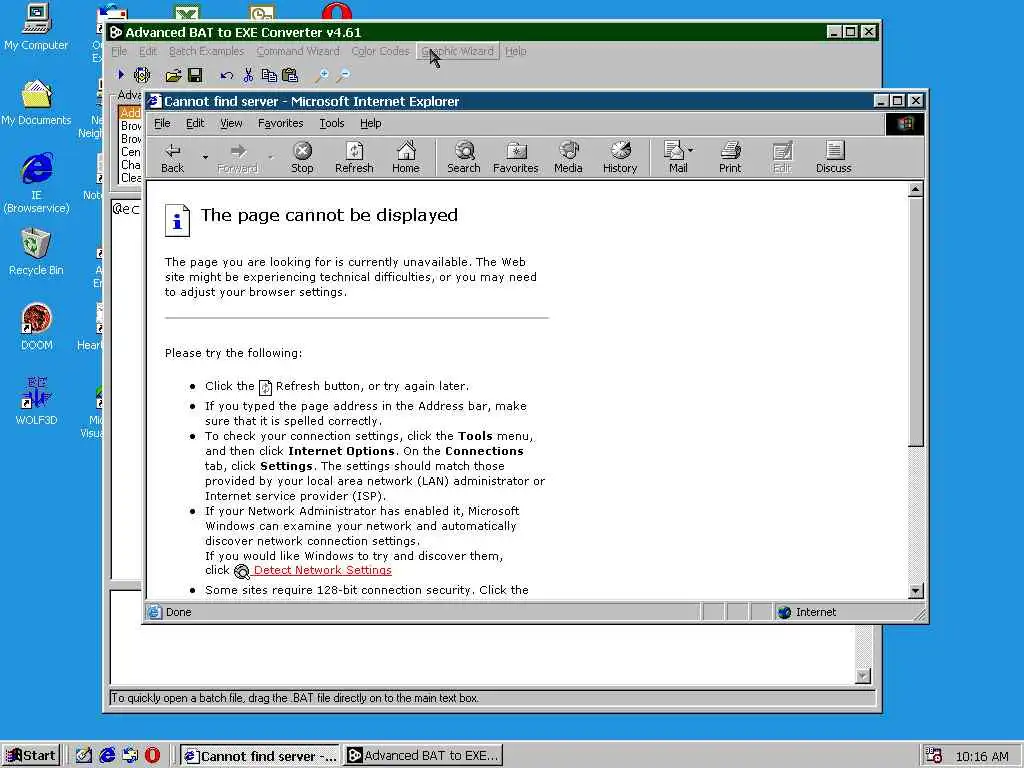Click the Discuss toolbar button

tap(833, 158)
